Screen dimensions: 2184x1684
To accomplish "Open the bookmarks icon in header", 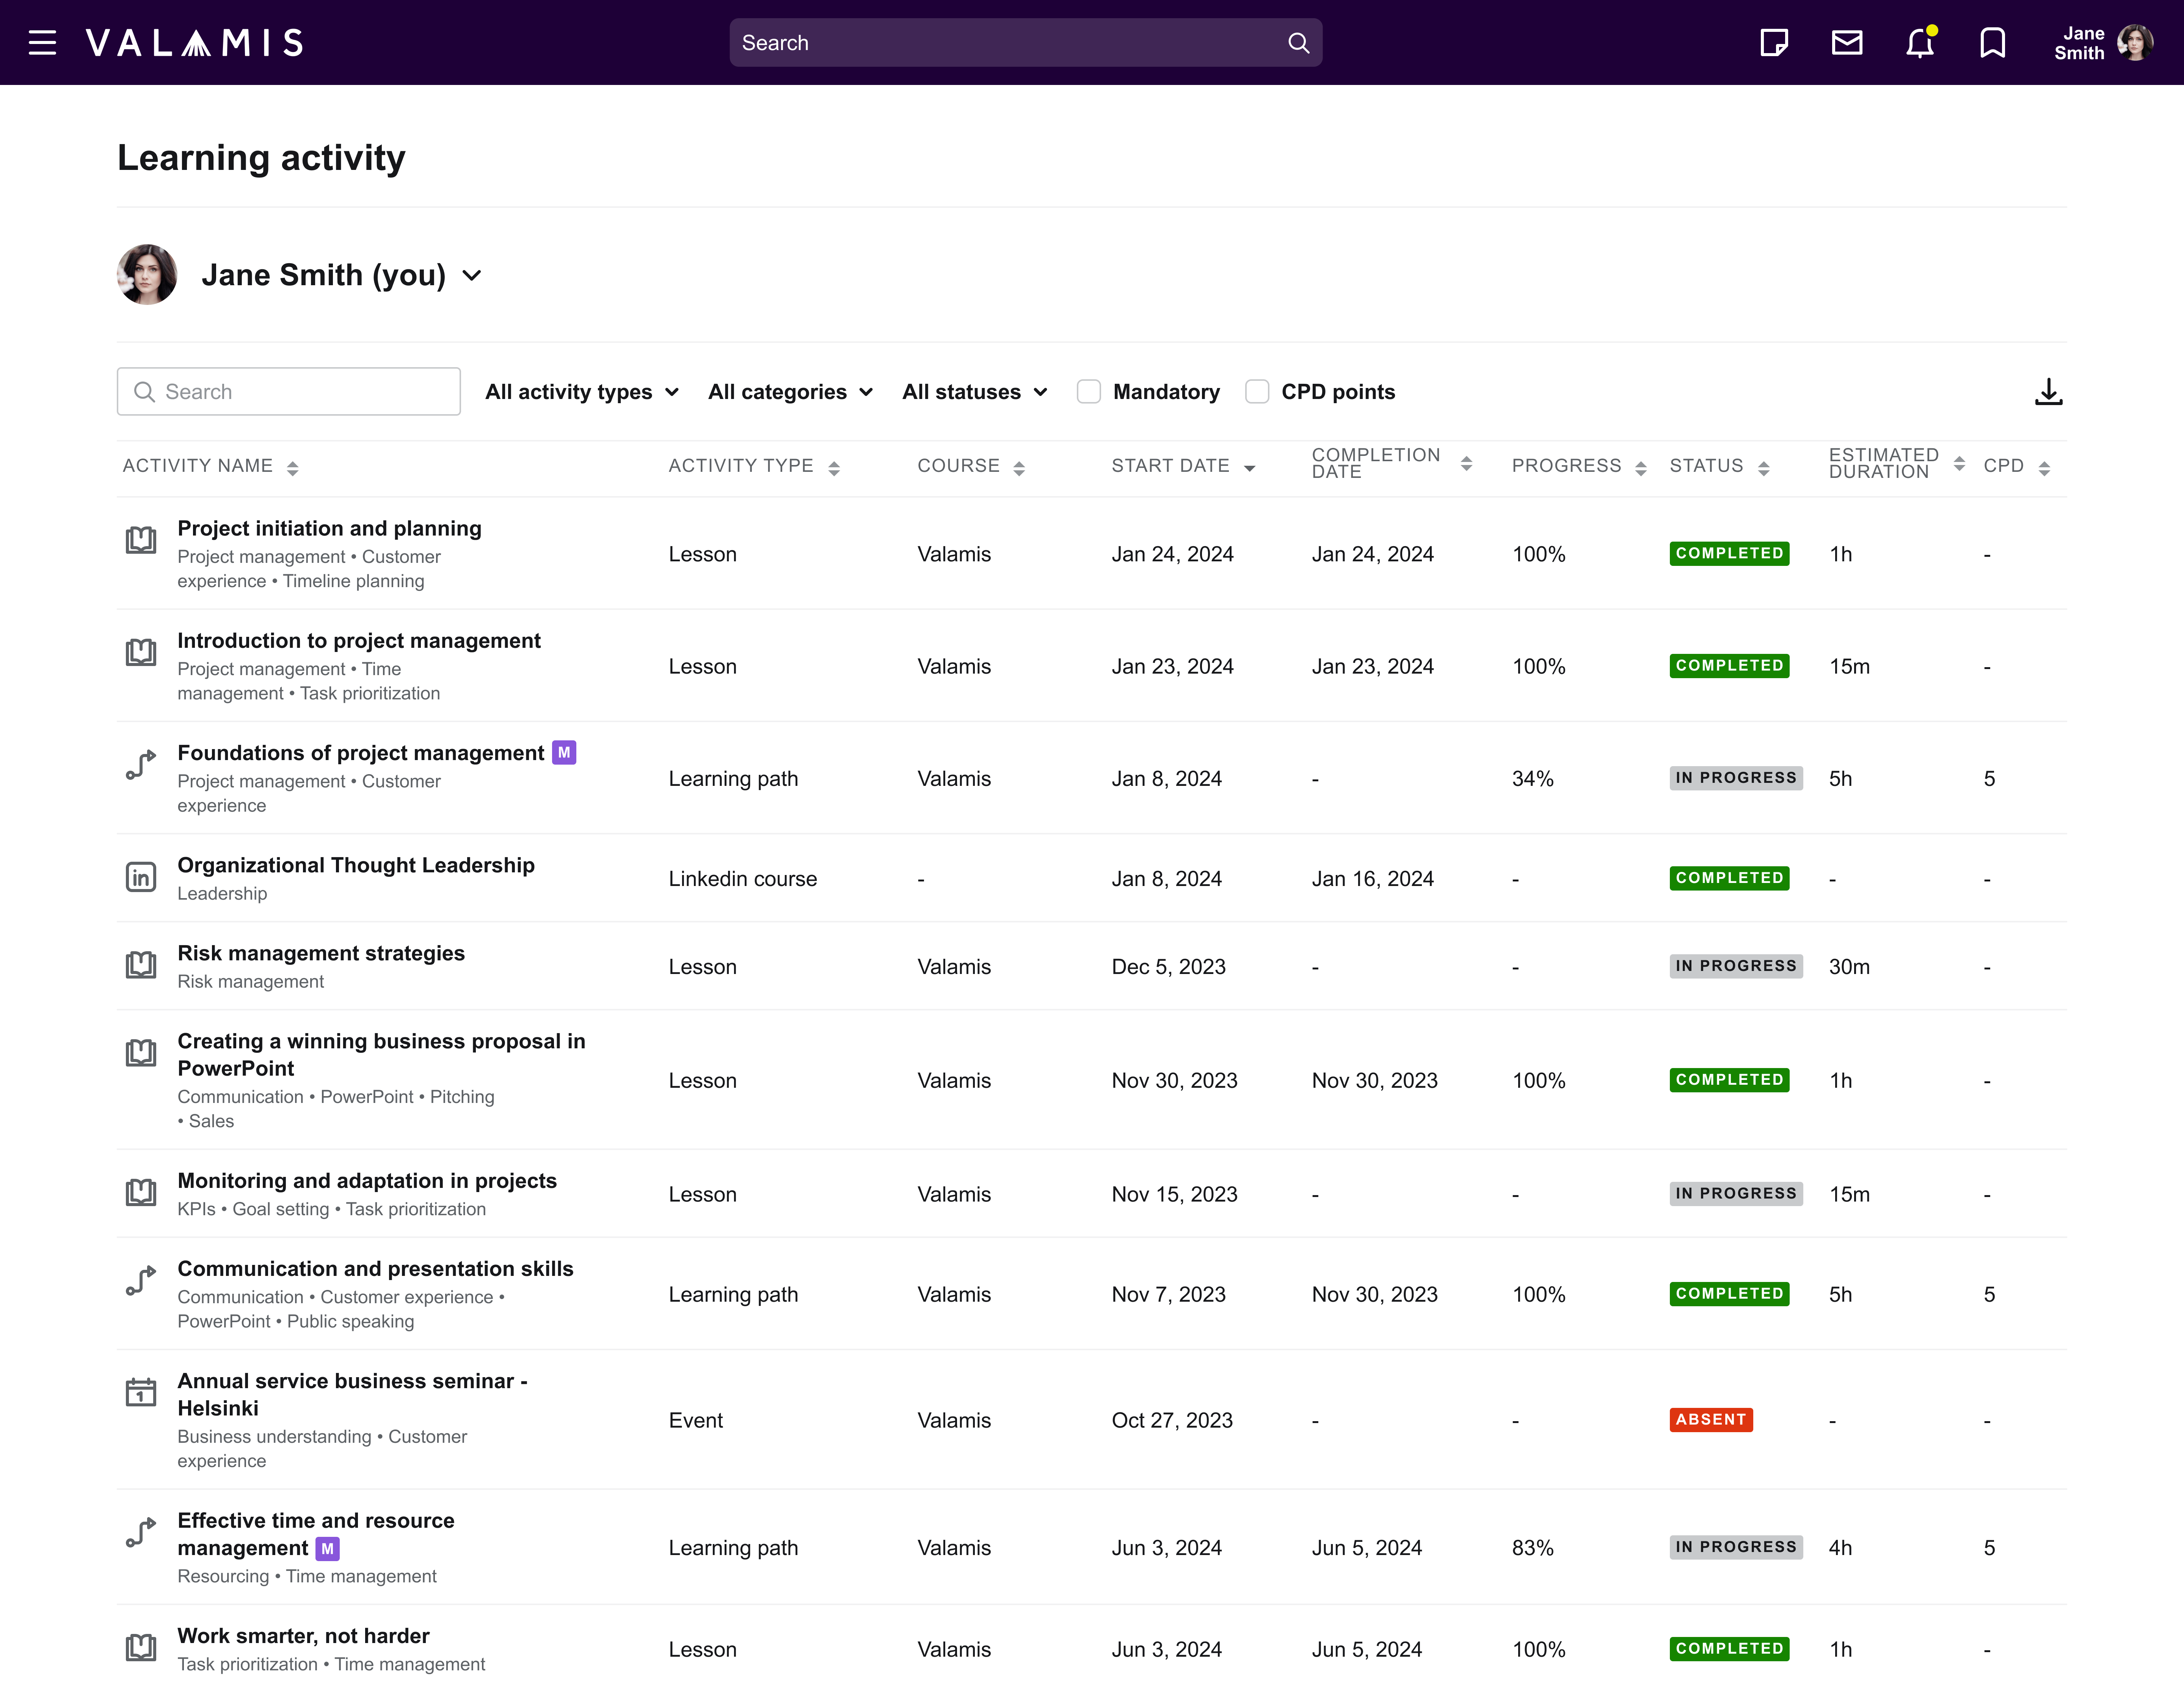I will click(x=1993, y=43).
